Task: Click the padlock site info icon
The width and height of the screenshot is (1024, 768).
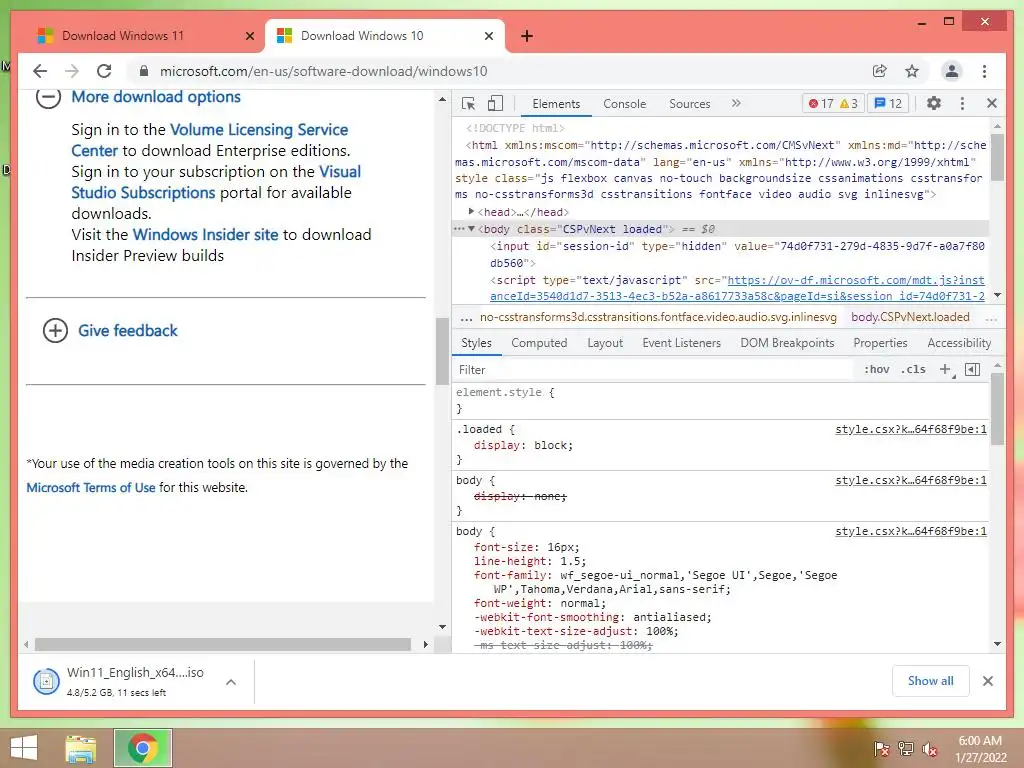Action: (144, 71)
